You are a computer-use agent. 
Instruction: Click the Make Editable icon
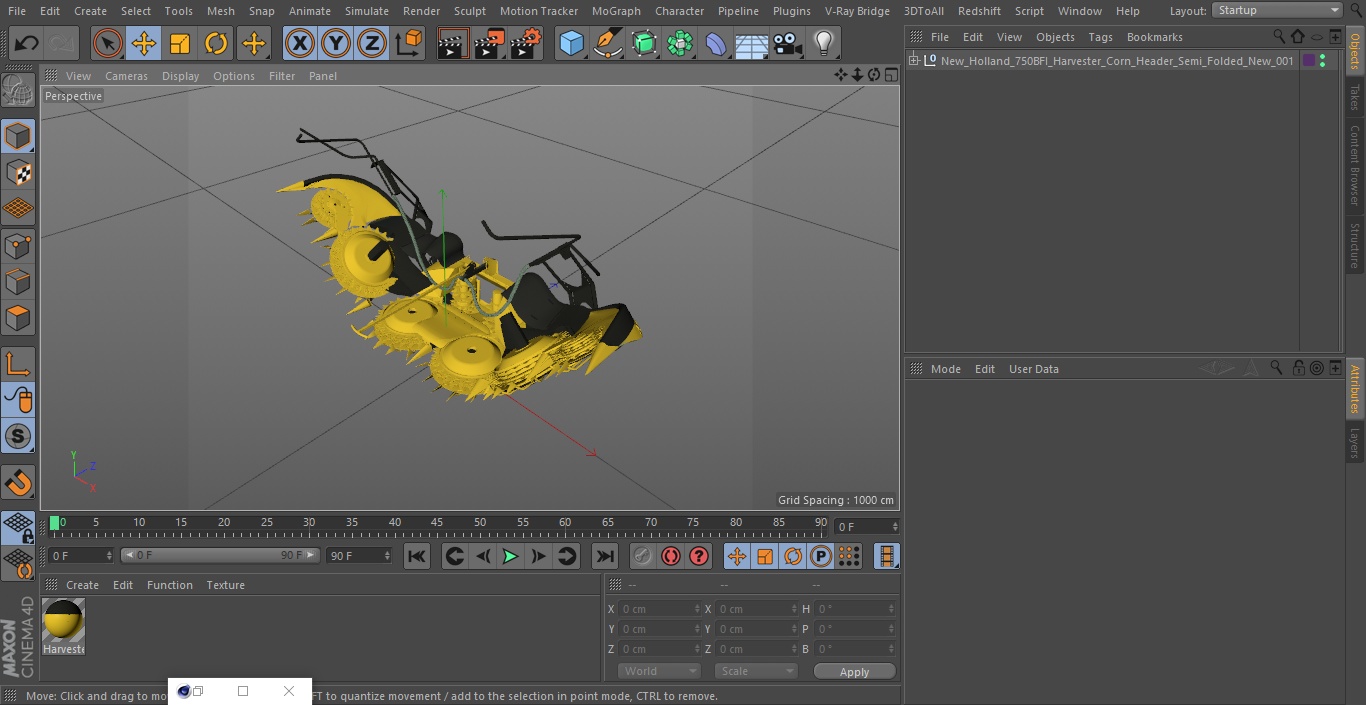tap(18, 91)
